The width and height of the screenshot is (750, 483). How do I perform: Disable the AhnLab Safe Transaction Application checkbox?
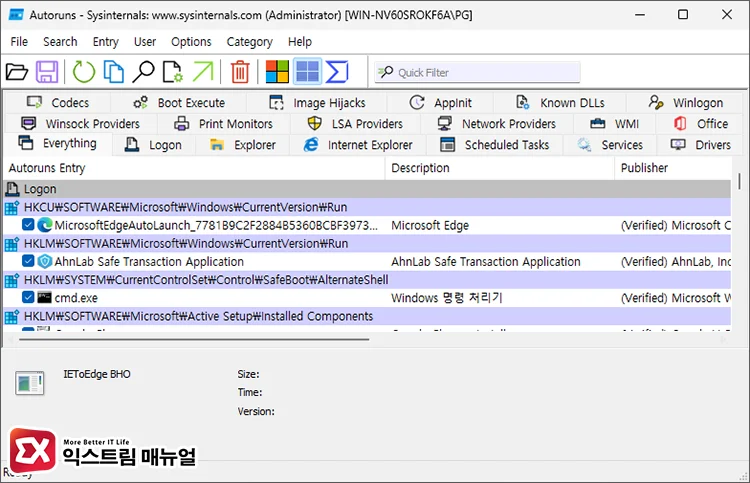point(28,262)
